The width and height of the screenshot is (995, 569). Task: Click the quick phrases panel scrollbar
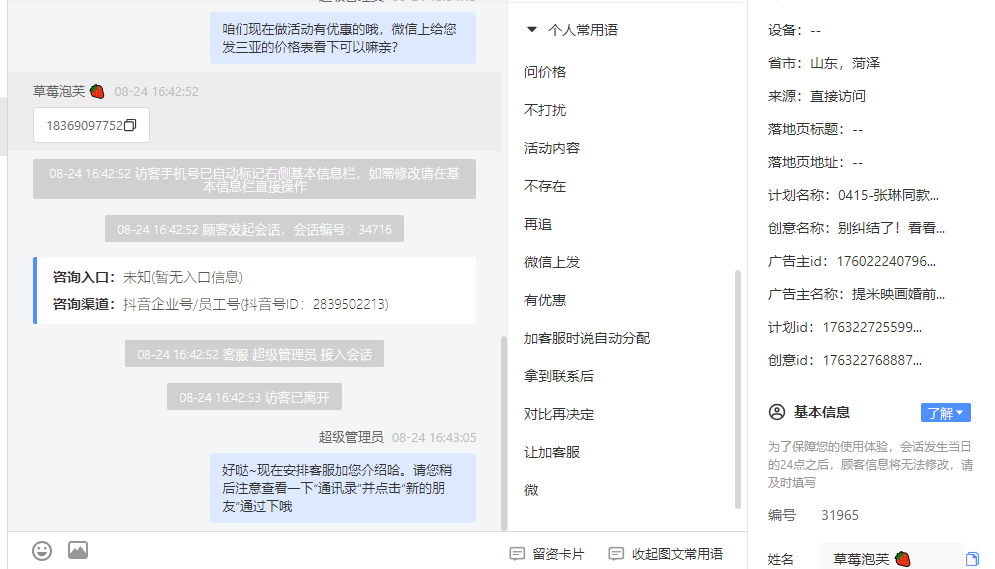737,389
